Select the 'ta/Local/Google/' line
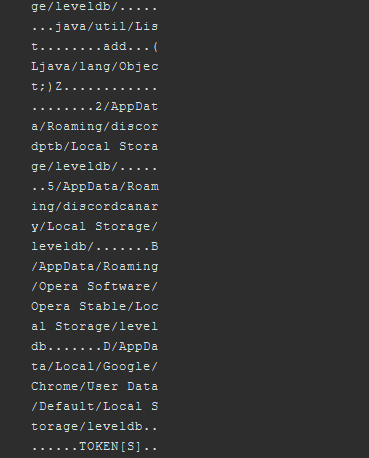369x458 pixels. [x=95, y=367]
